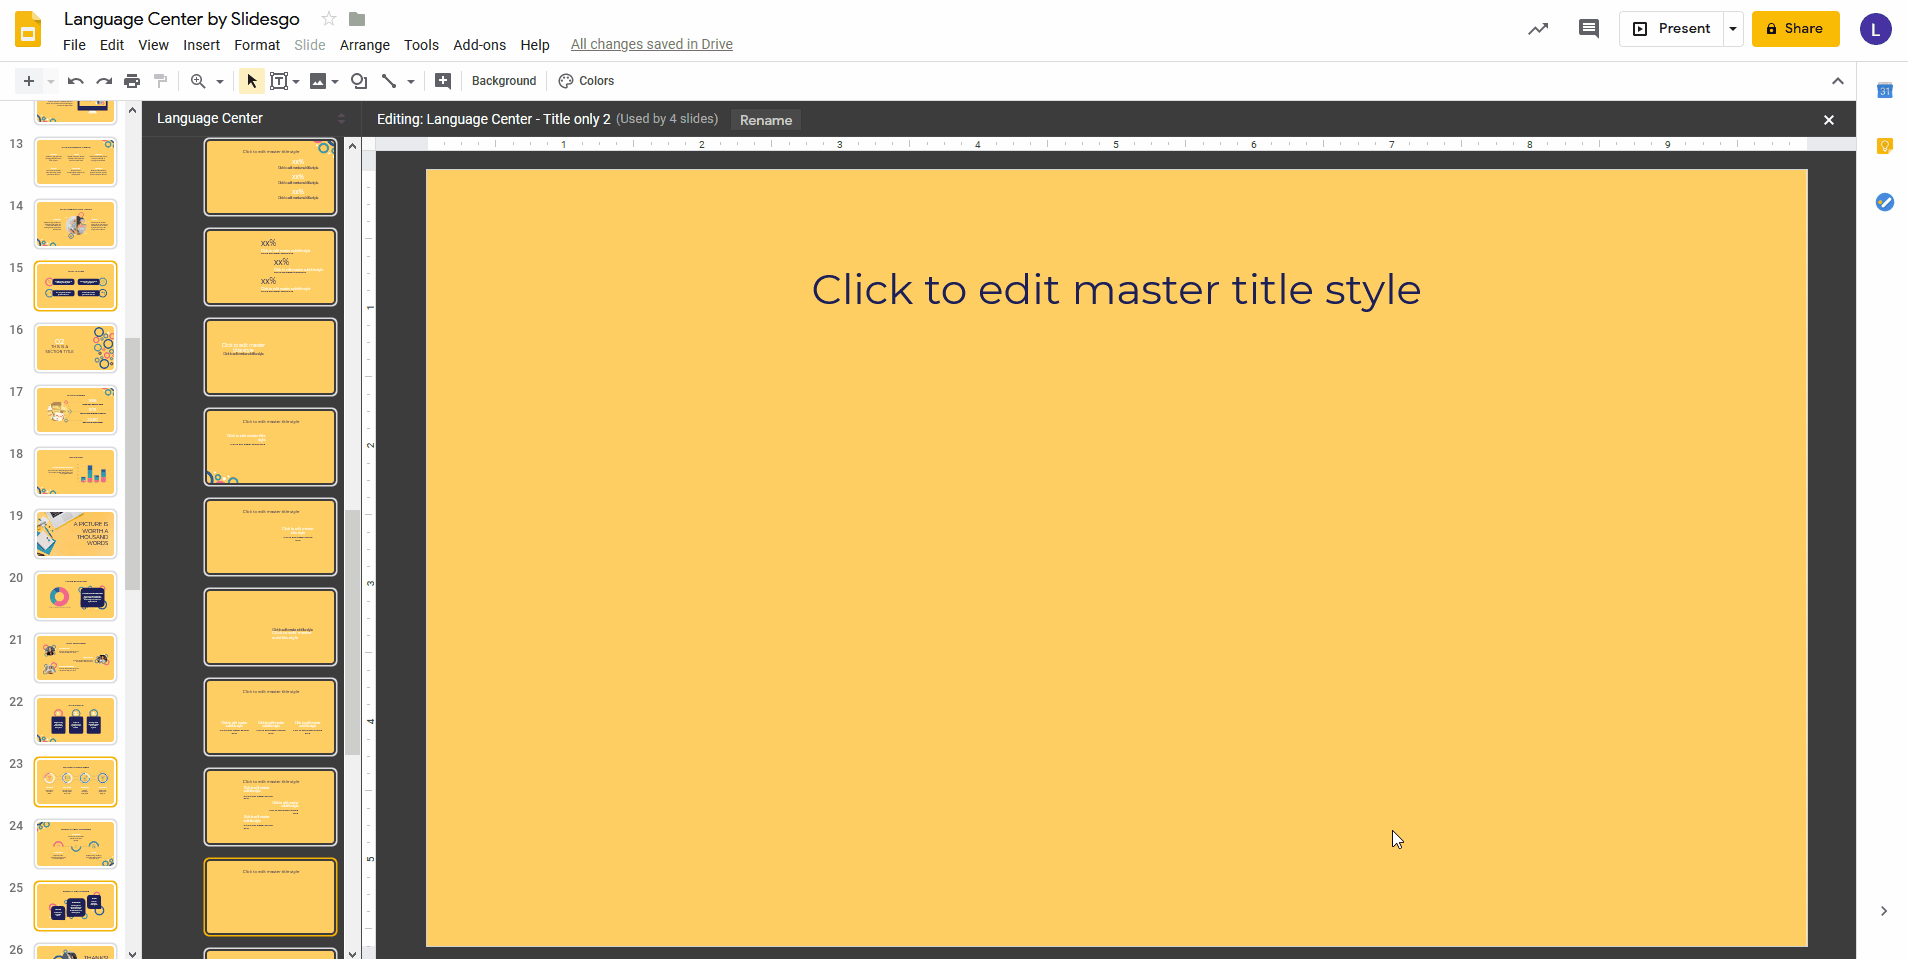
Task: Click the Print icon
Action: pyautogui.click(x=132, y=81)
